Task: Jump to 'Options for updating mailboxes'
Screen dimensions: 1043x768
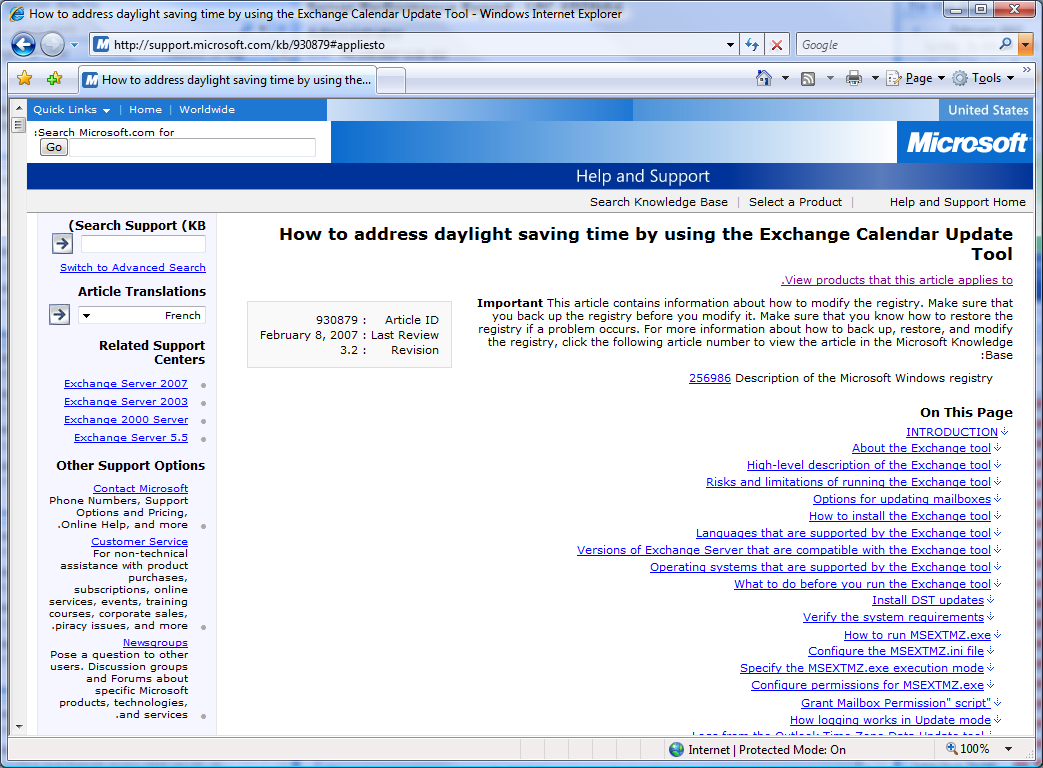Action: point(902,499)
